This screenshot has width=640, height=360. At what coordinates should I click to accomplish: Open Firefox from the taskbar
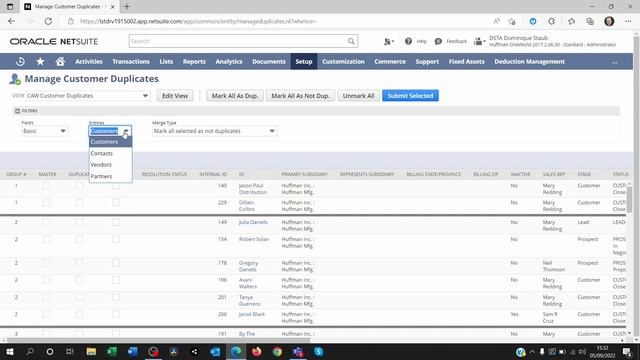tap(256, 351)
